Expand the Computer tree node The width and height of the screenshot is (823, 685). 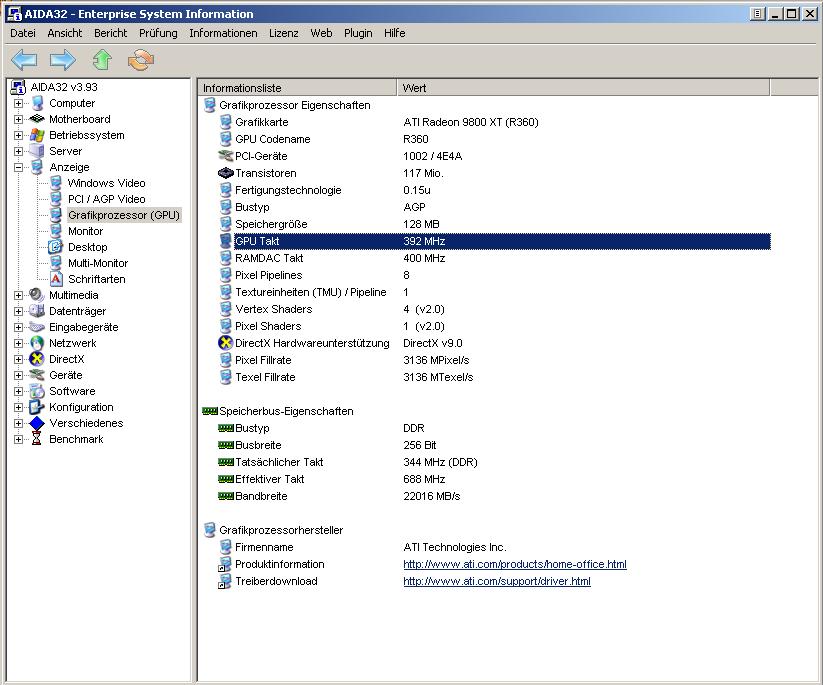(18, 103)
